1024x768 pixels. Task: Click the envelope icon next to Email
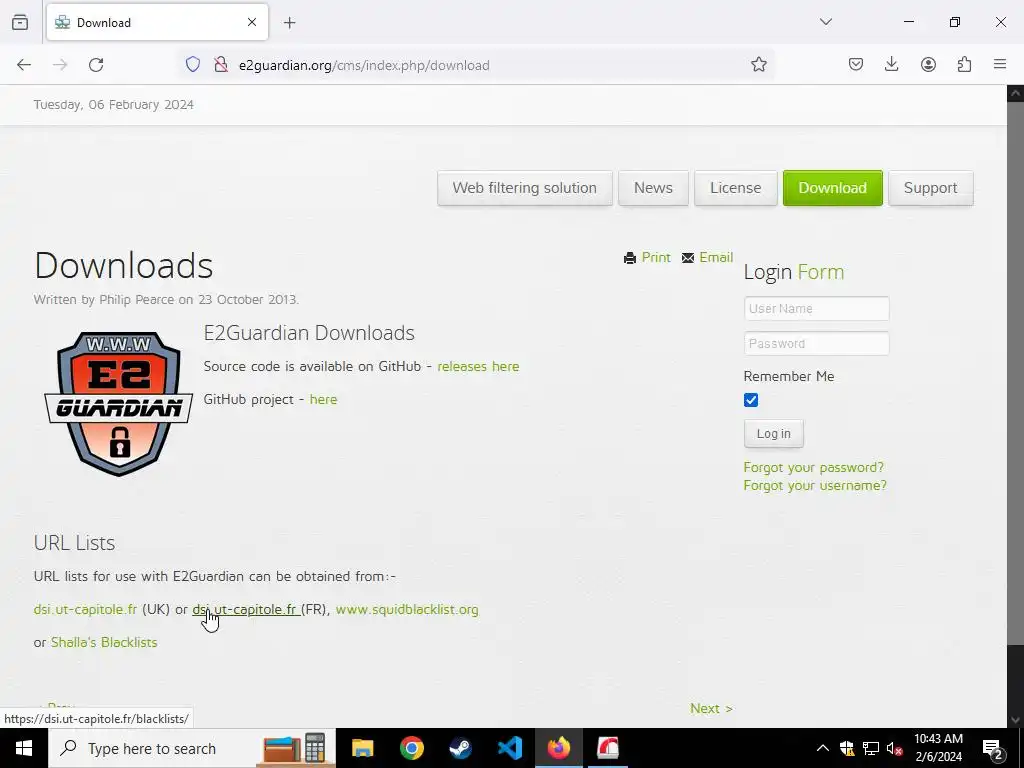point(688,258)
